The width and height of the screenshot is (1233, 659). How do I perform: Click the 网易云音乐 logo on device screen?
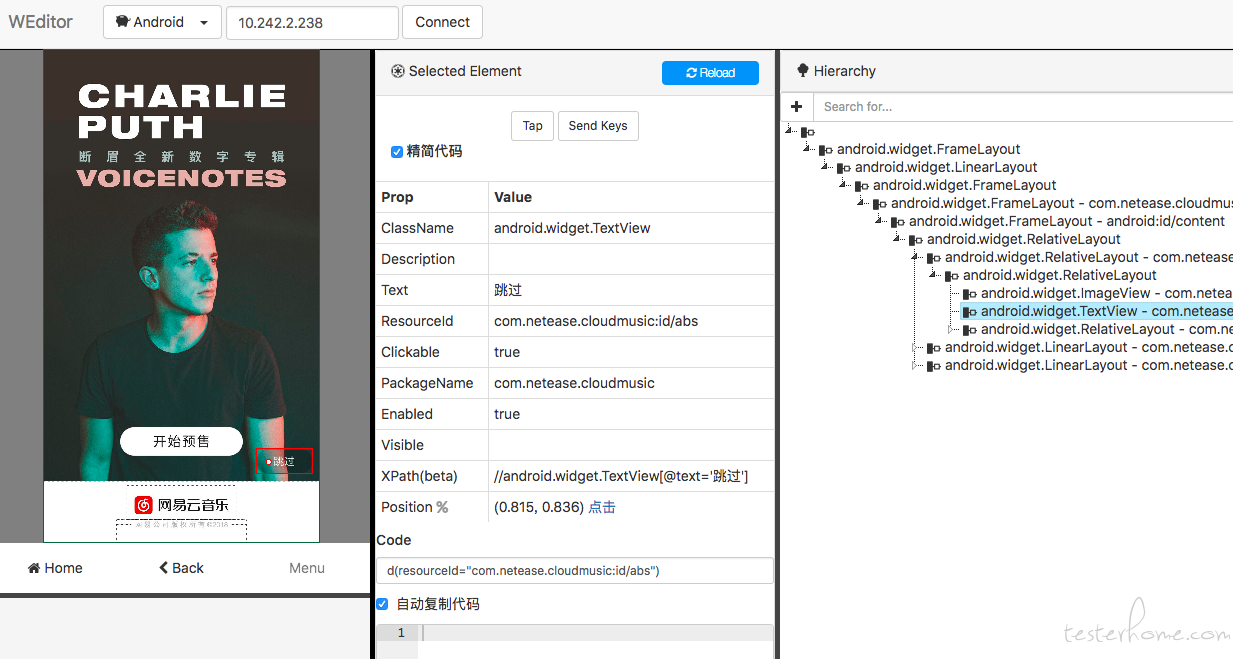(181, 505)
